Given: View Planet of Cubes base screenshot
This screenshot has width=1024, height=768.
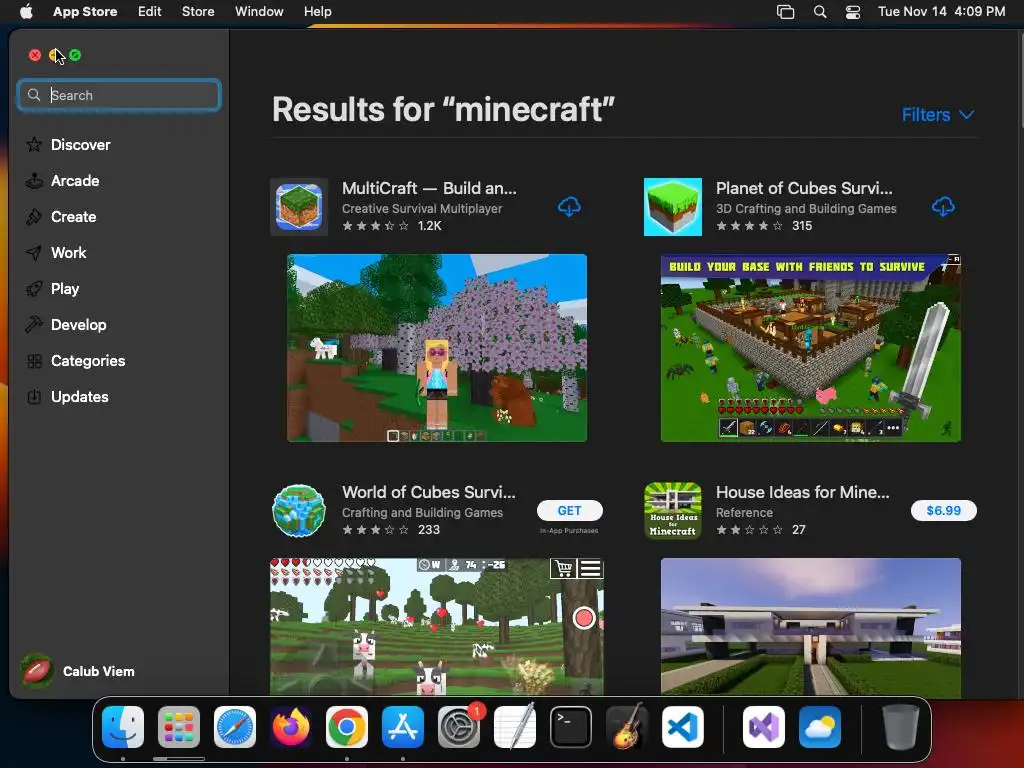Looking at the screenshot, I should click(810, 348).
